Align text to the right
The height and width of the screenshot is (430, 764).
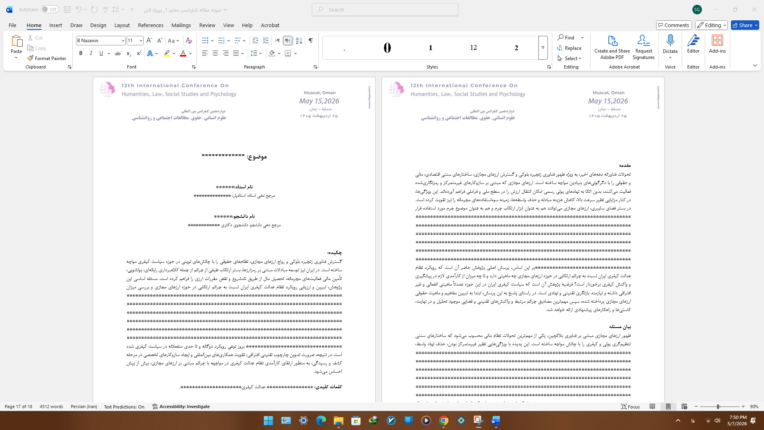pyautogui.click(x=226, y=54)
